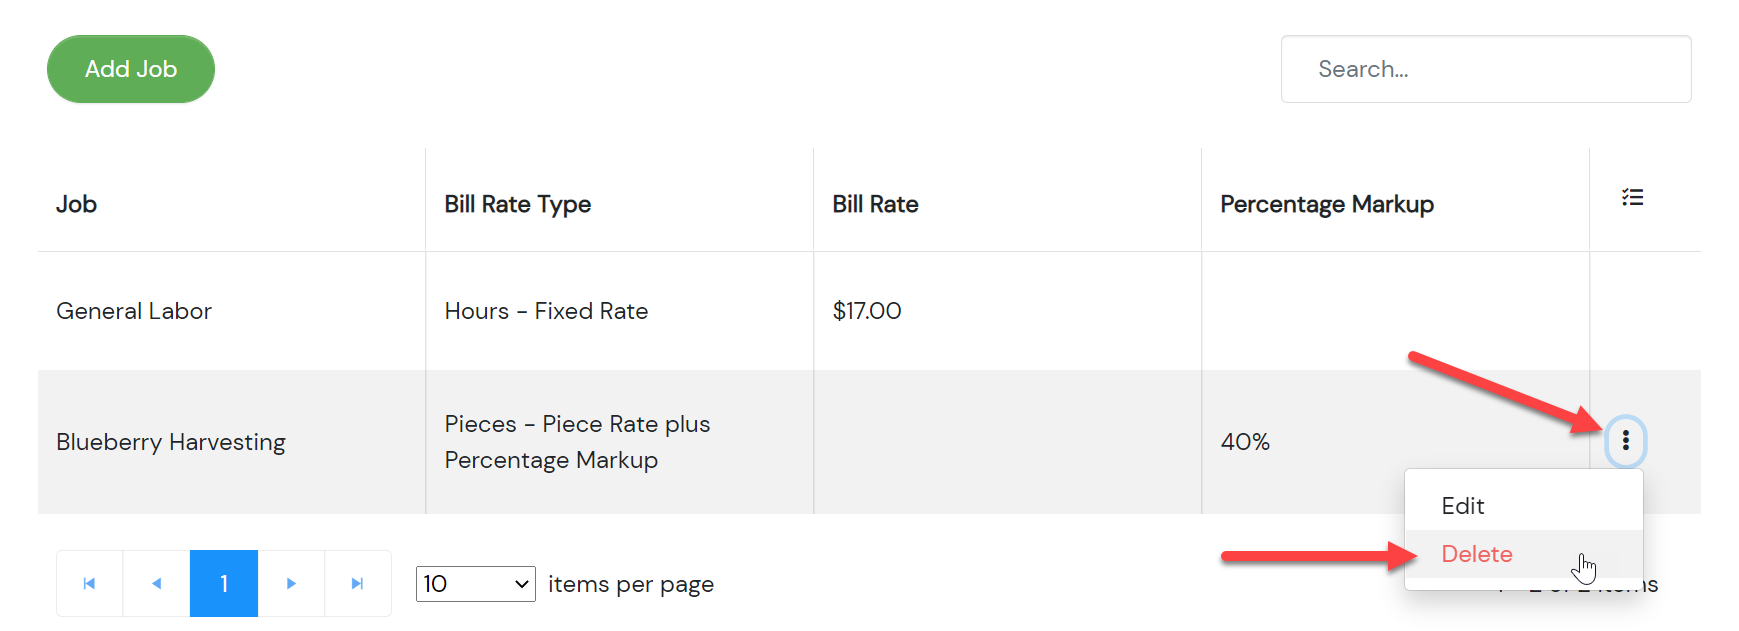Sort by Percentage Markup column header
This screenshot has width=1739, height=631.
1327,204
